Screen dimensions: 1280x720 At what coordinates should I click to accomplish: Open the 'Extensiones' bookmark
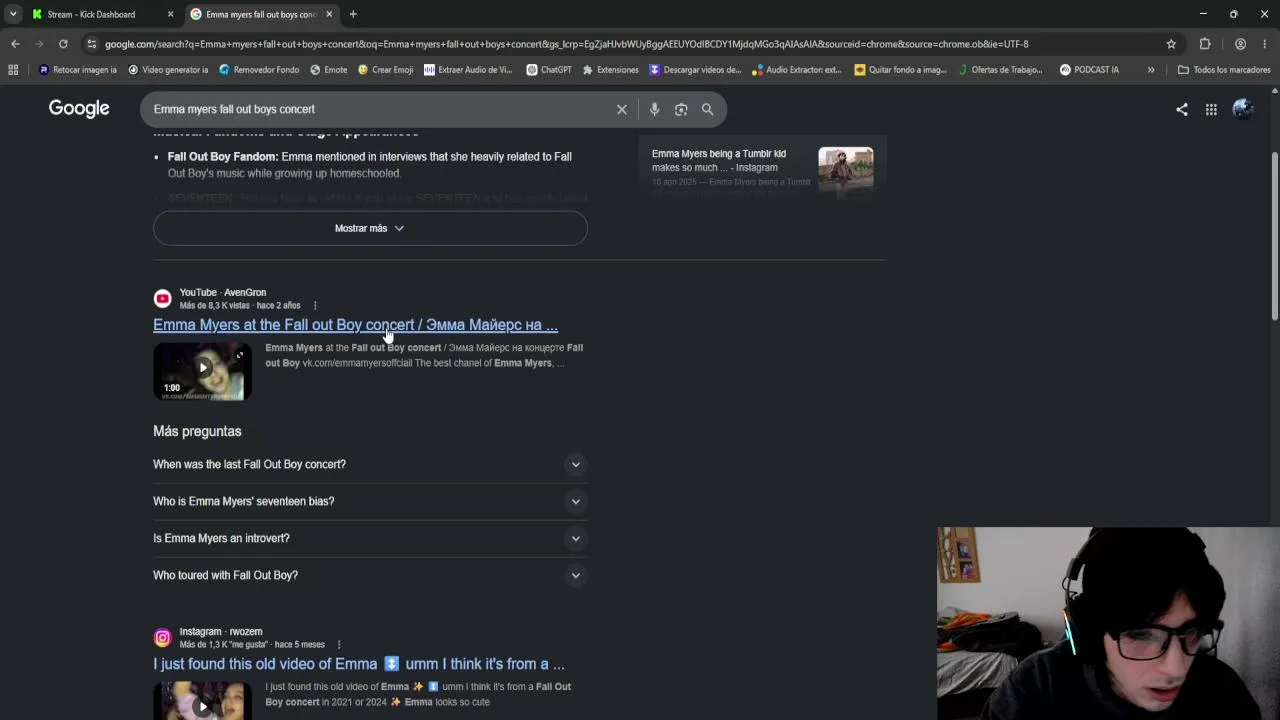click(x=610, y=70)
